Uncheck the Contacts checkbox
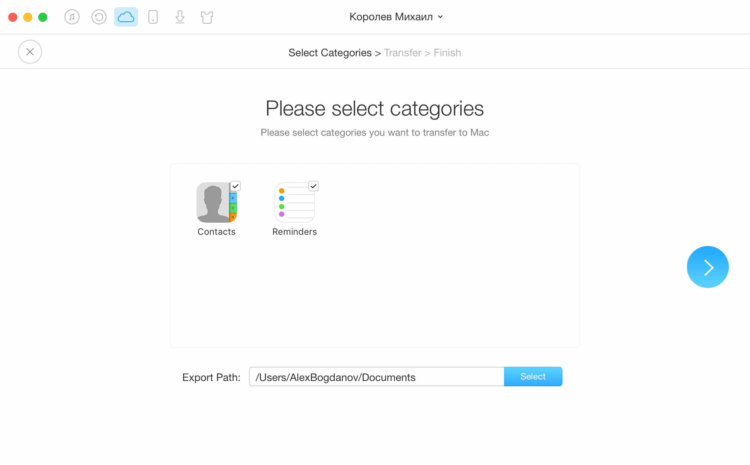The height and width of the screenshot is (465, 750). pyautogui.click(x=235, y=186)
